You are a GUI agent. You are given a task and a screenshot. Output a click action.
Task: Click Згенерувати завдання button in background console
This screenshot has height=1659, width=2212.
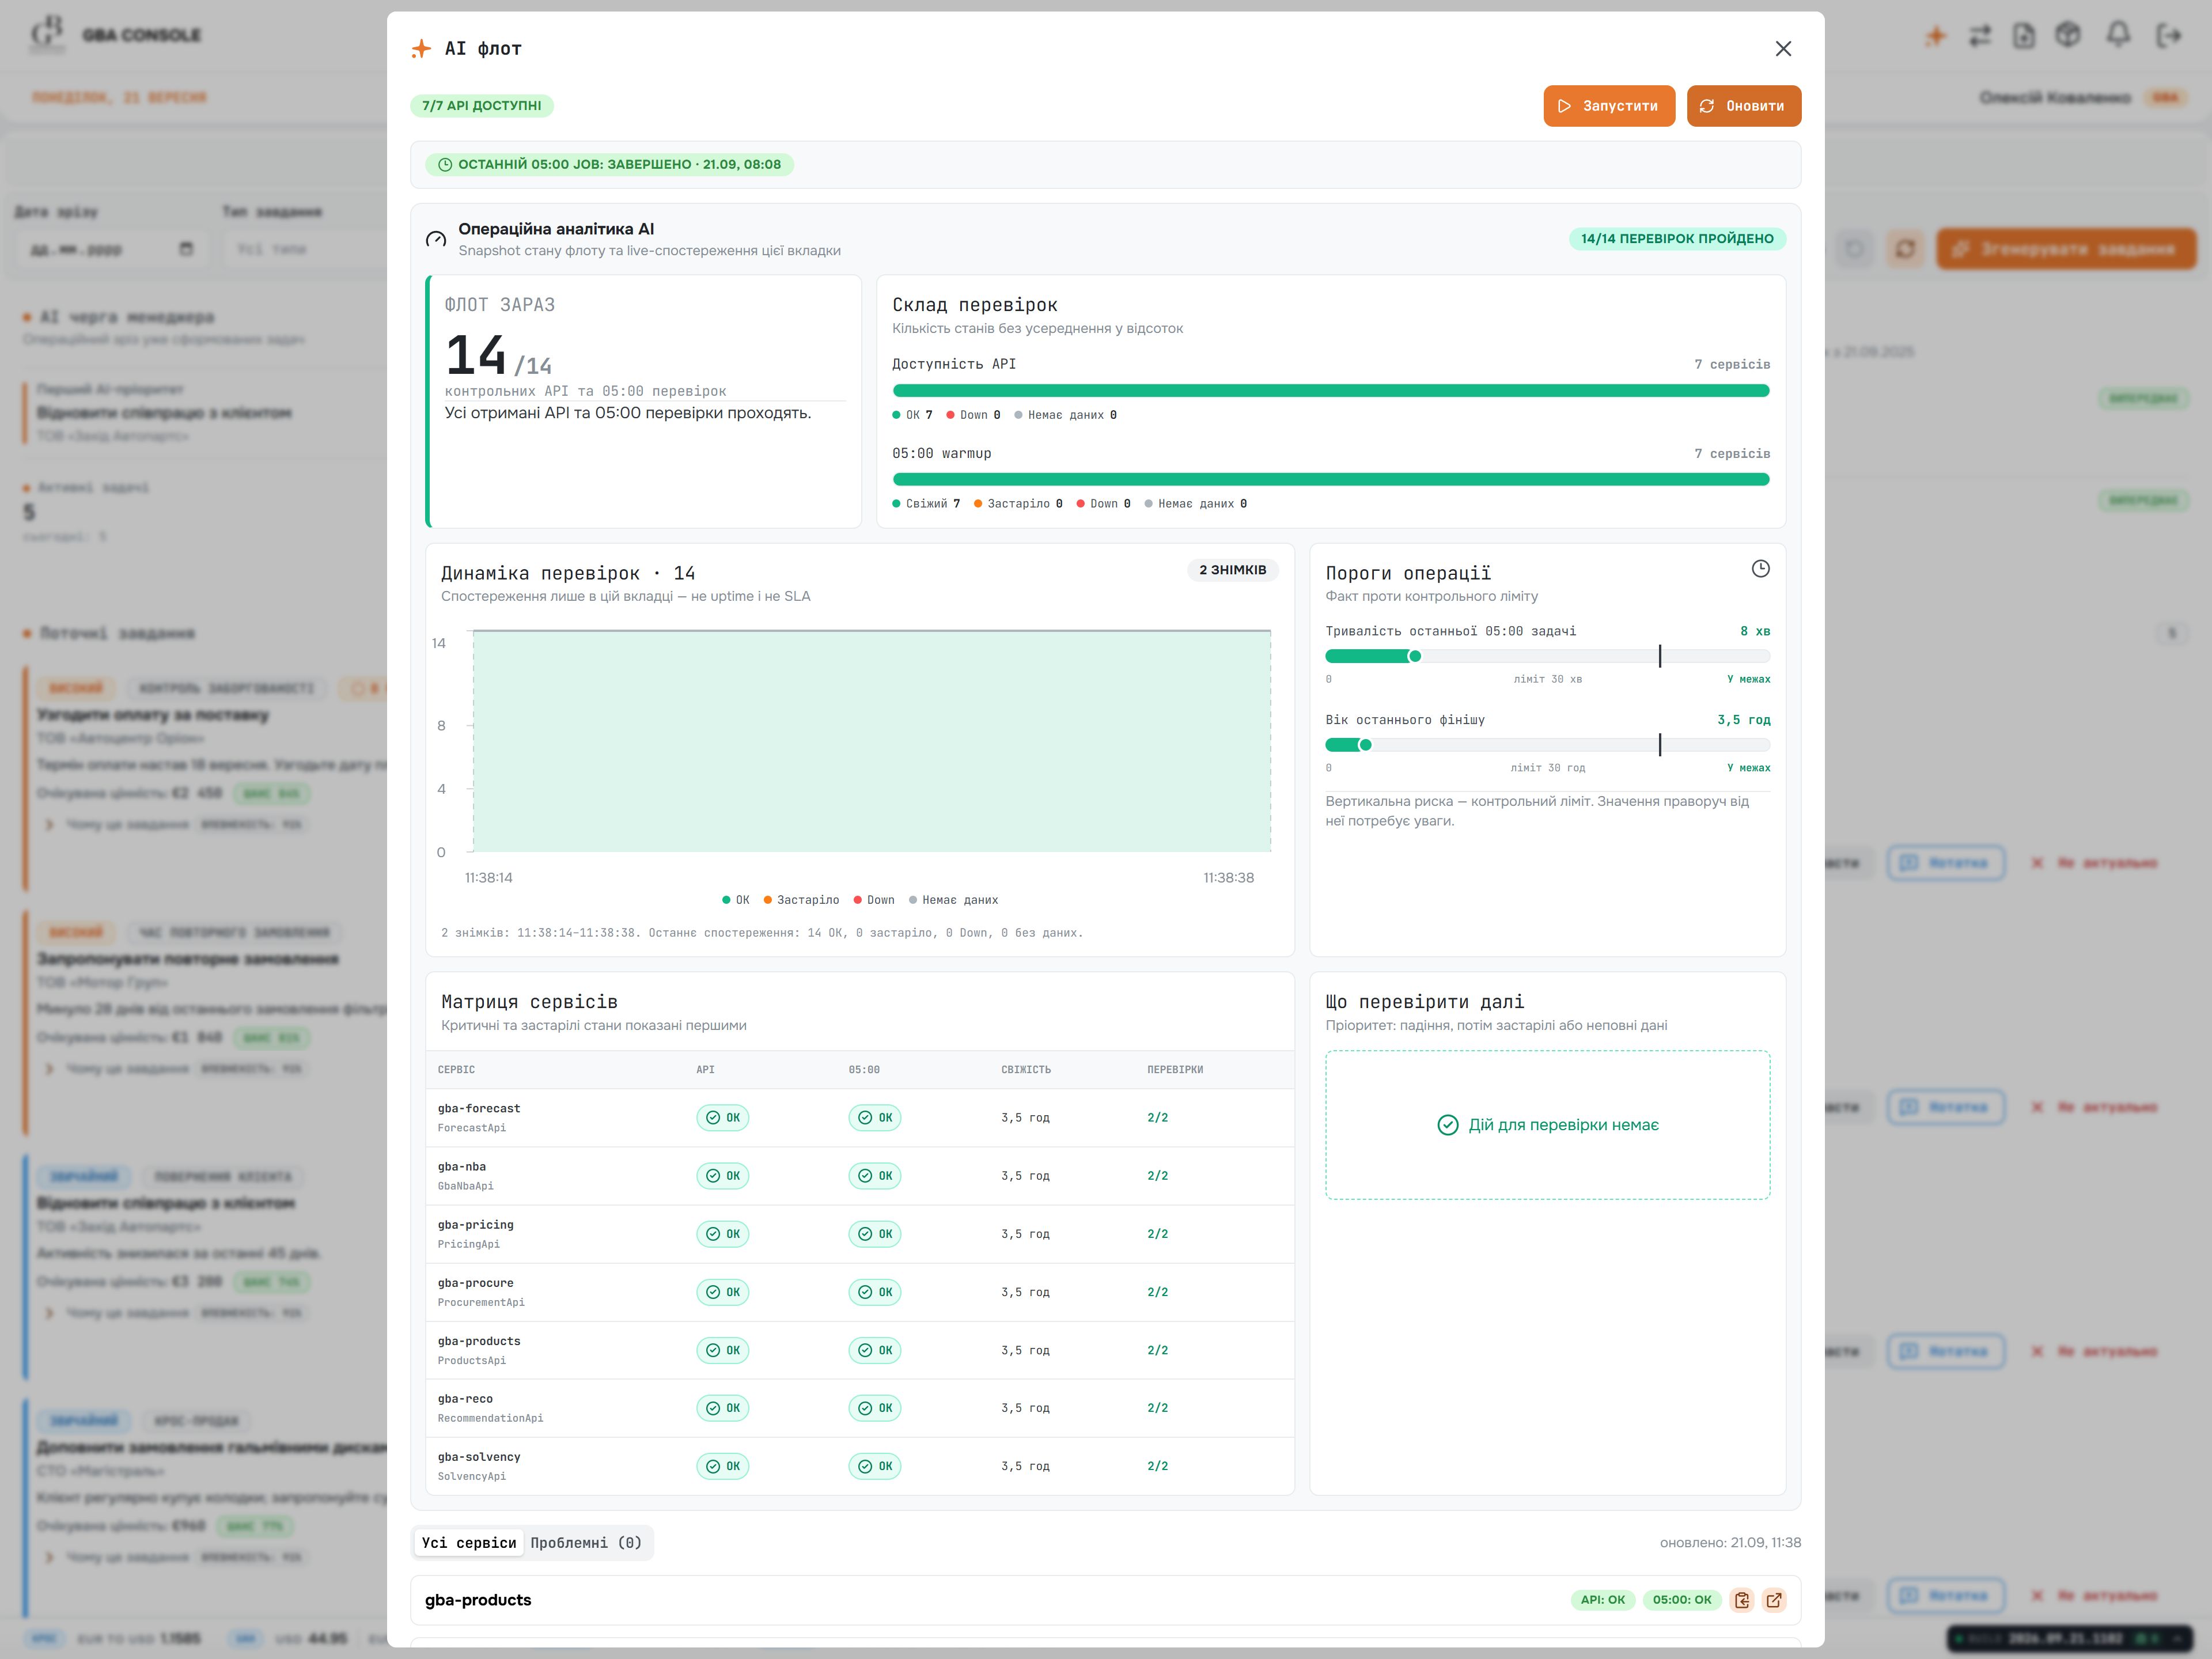(2066, 249)
